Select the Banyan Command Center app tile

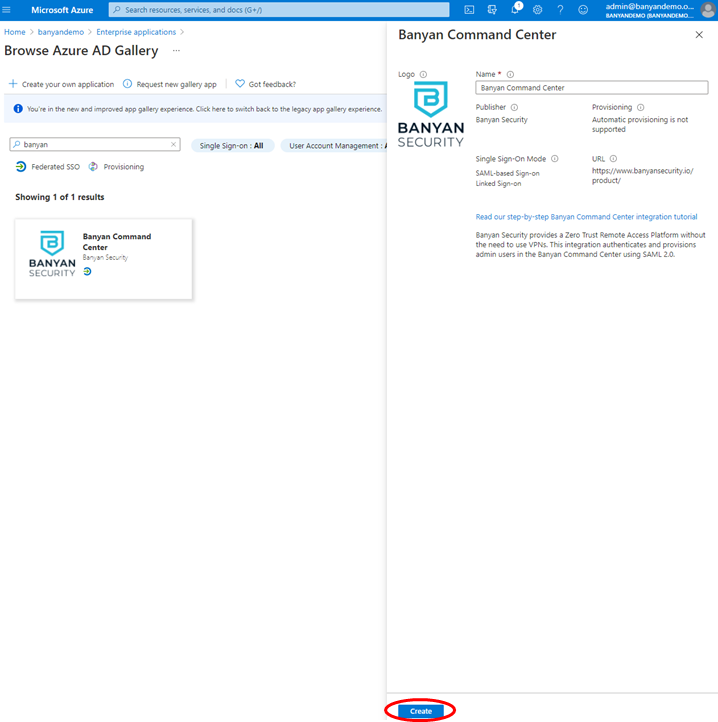[x=103, y=259]
